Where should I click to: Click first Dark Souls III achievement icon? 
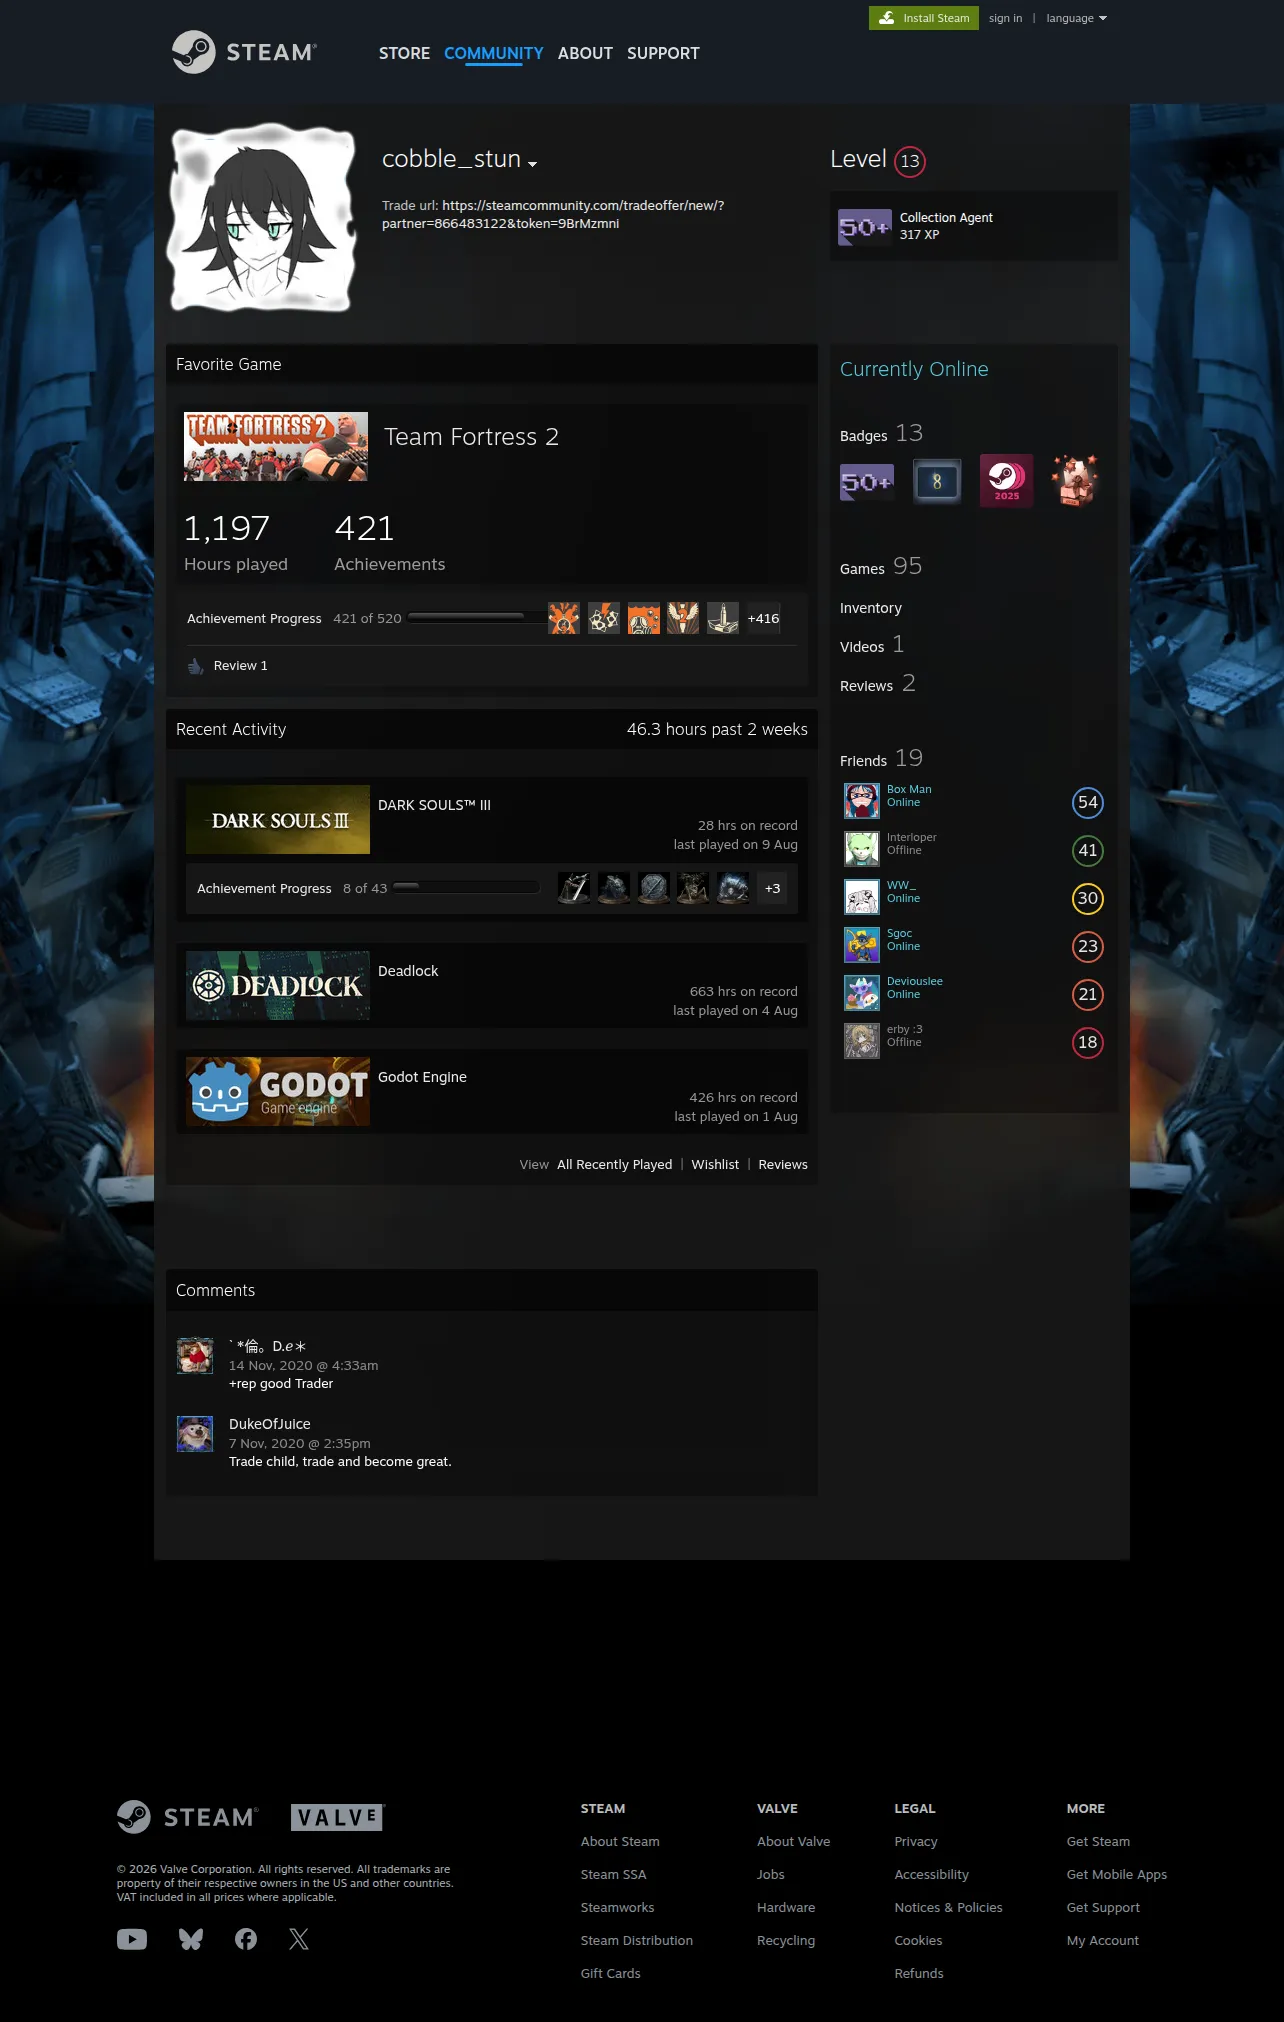point(574,888)
